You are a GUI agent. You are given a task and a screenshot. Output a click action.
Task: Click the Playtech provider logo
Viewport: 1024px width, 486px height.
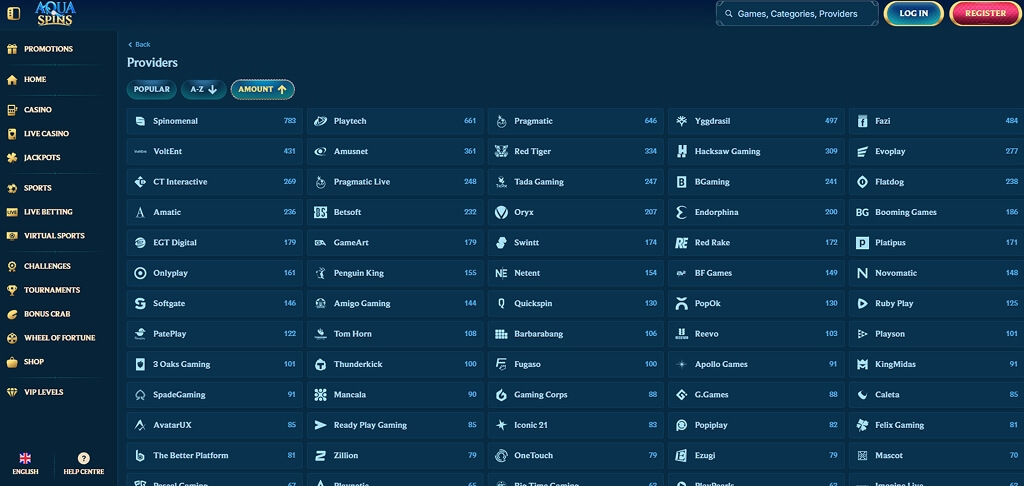(x=320, y=121)
